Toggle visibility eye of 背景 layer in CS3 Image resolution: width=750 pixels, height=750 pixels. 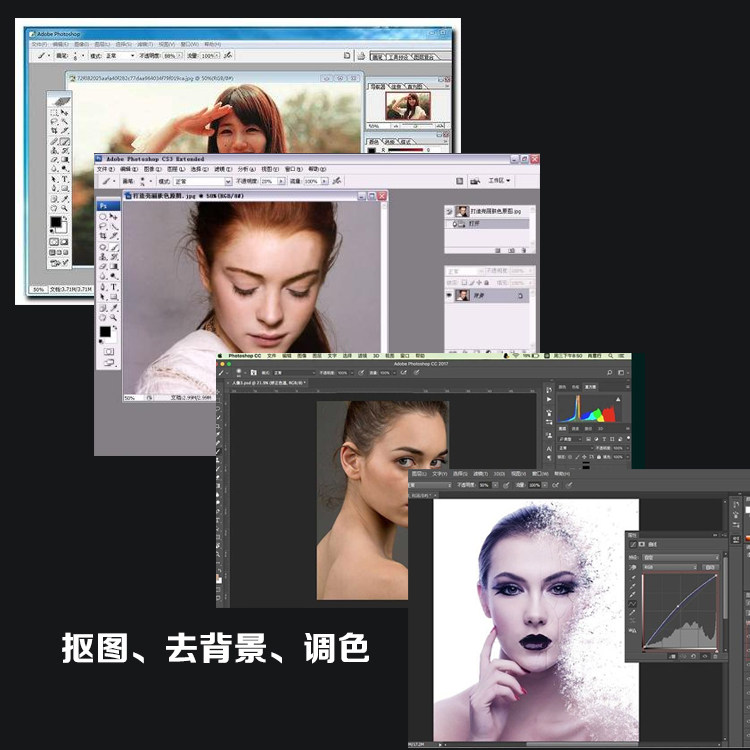click(x=450, y=295)
